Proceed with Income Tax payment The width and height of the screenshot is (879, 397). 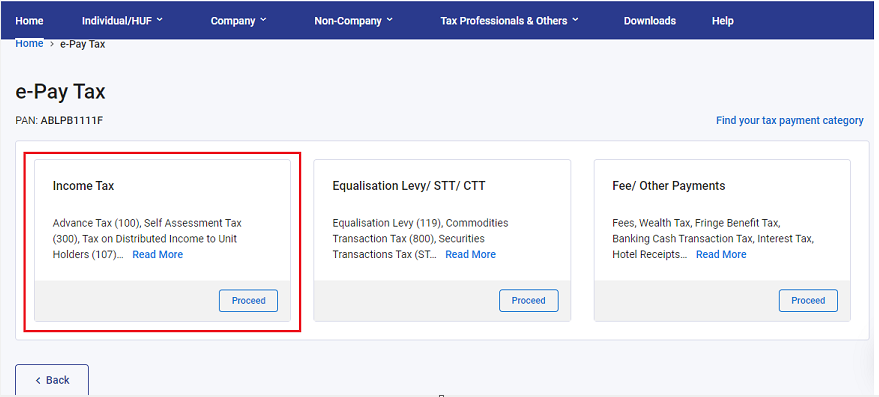248,301
